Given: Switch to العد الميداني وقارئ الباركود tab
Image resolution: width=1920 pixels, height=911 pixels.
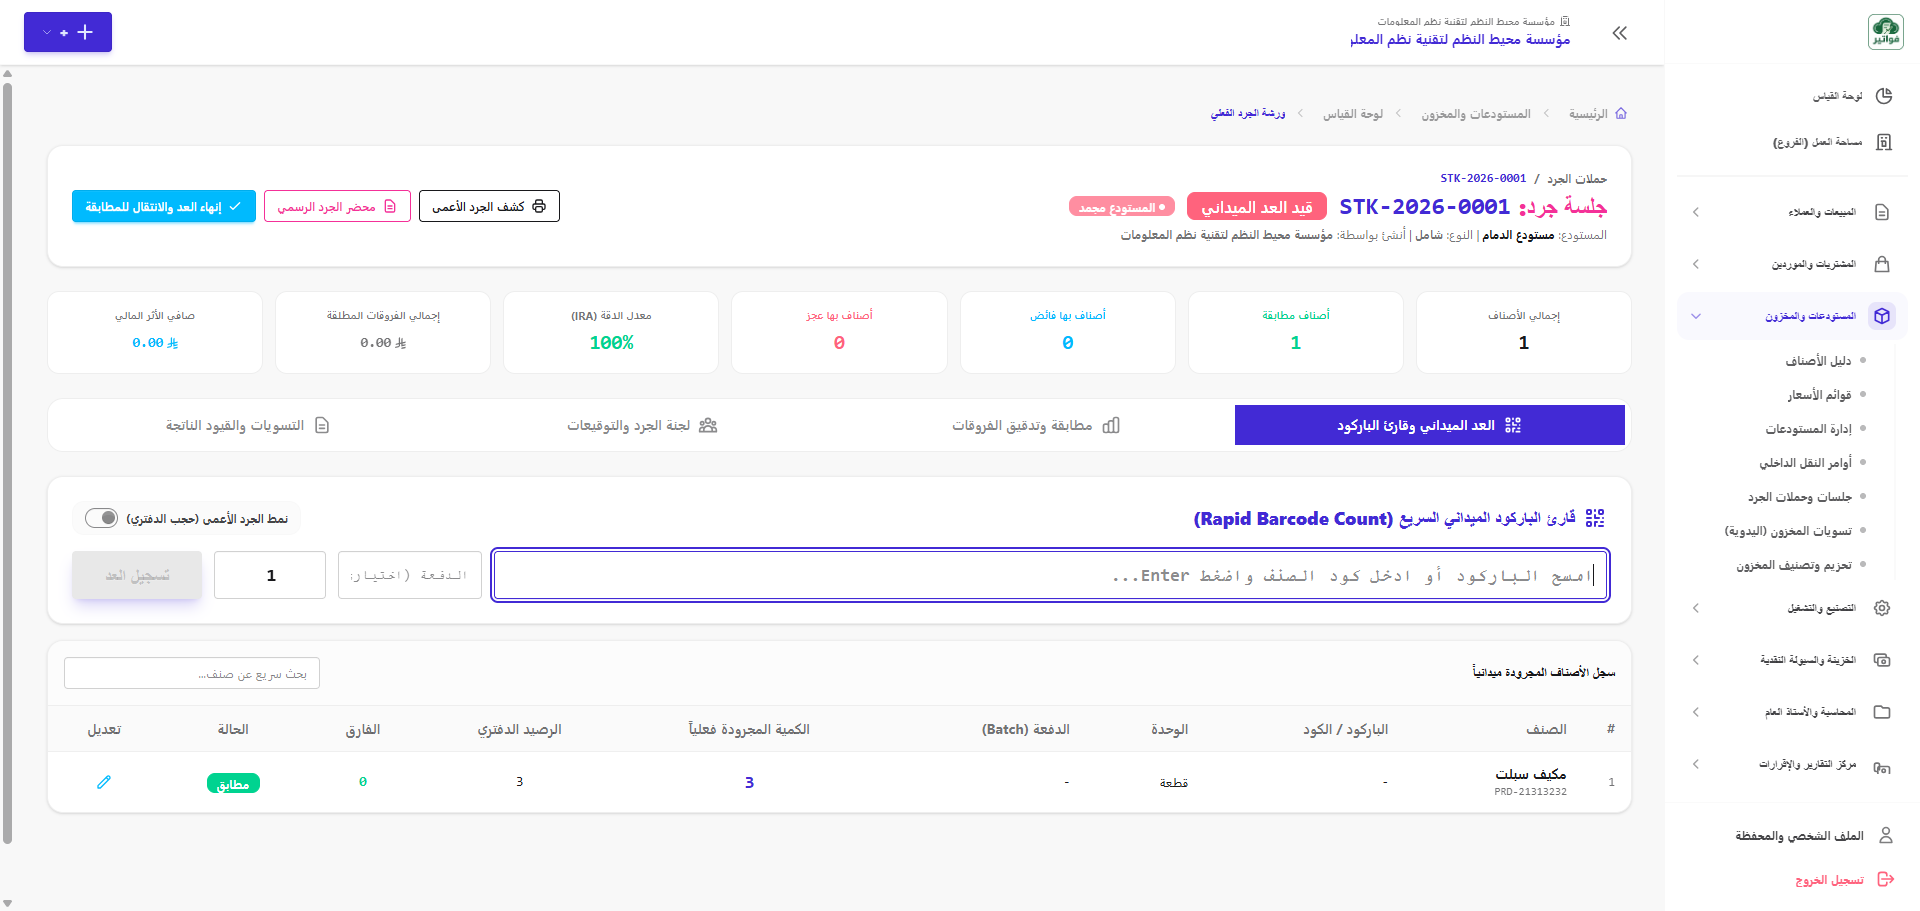Looking at the screenshot, I should [x=1429, y=425].
